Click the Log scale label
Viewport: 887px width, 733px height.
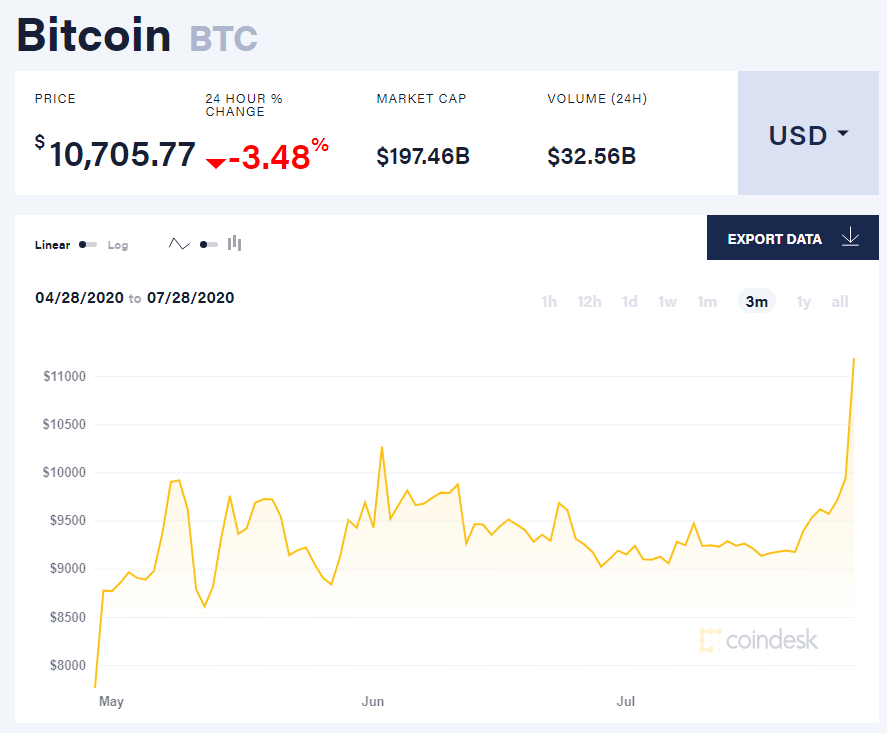click(118, 245)
